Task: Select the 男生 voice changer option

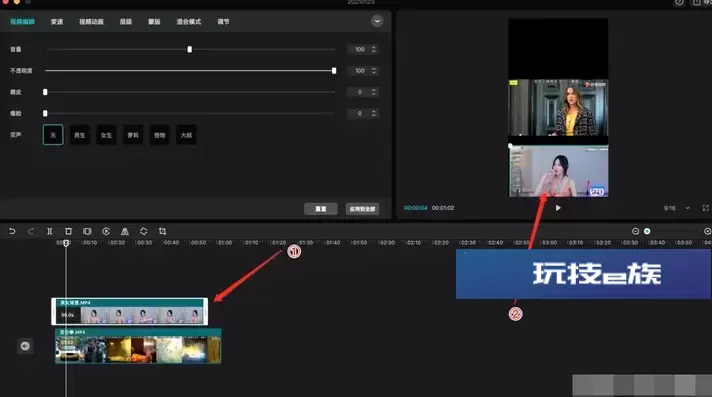Action: pos(79,135)
